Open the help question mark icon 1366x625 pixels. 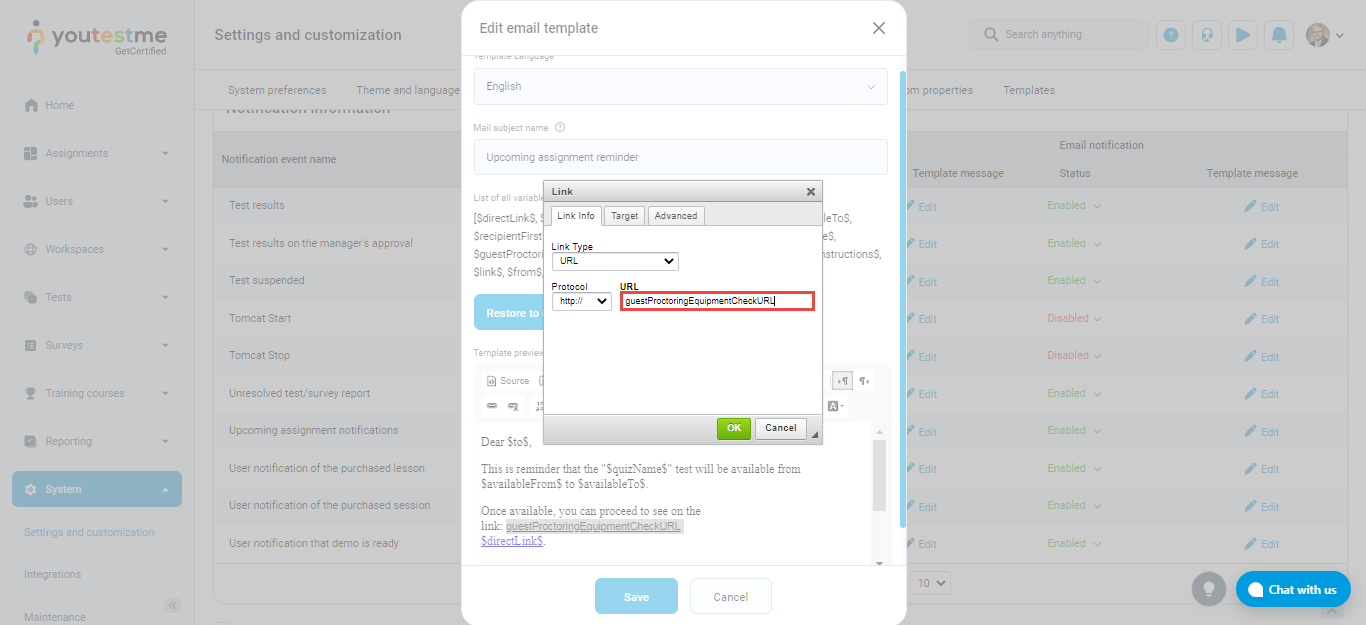tap(1171, 35)
